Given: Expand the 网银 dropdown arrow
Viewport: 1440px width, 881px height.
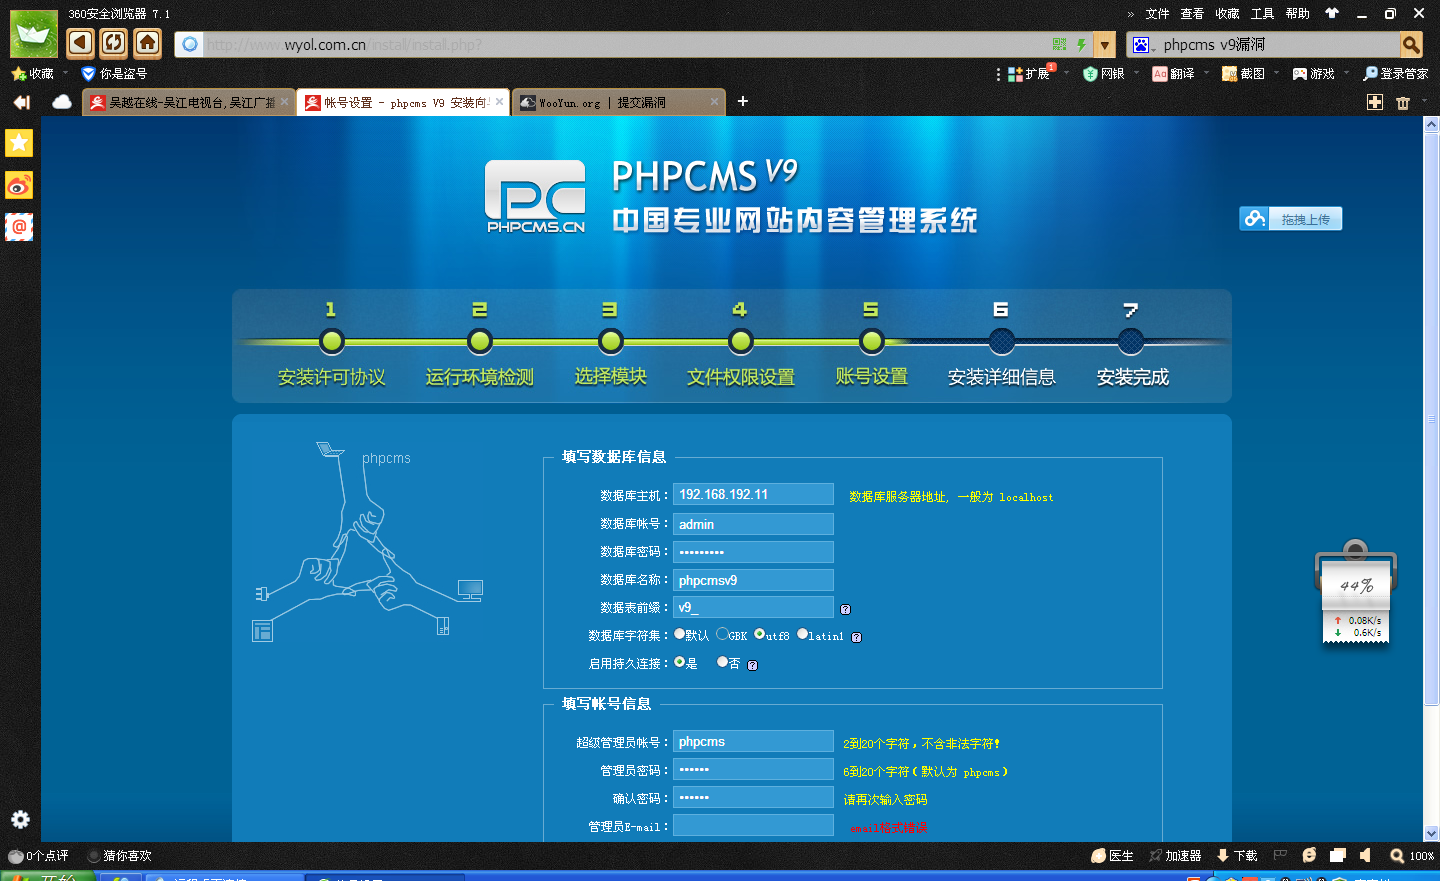Looking at the screenshot, I should 1136,73.
